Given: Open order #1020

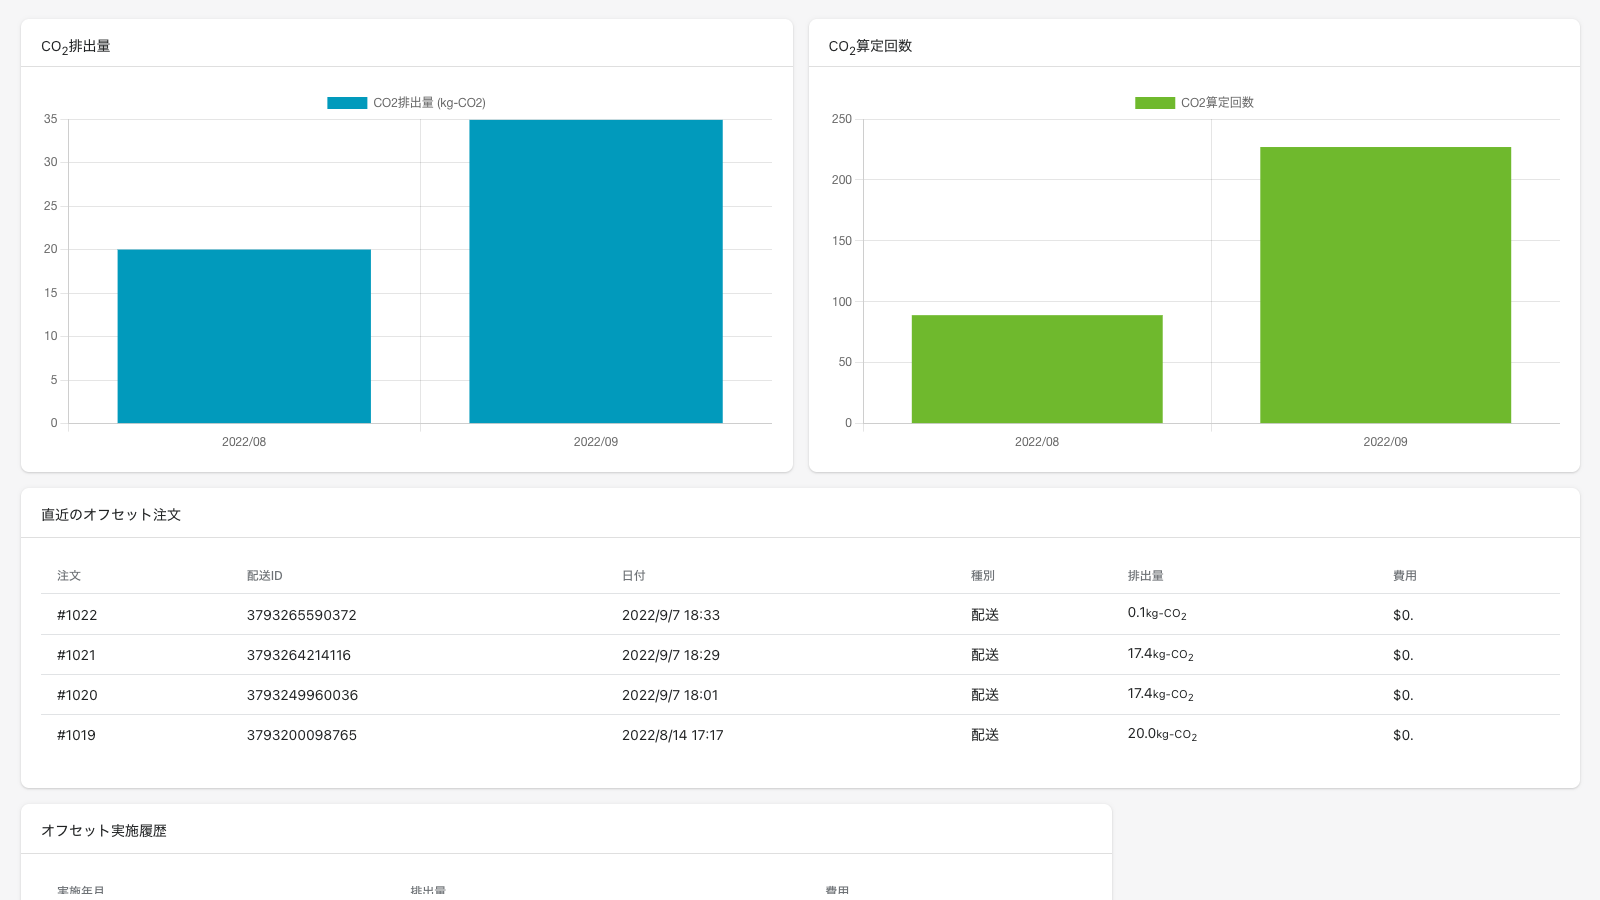Looking at the screenshot, I should click(77, 695).
